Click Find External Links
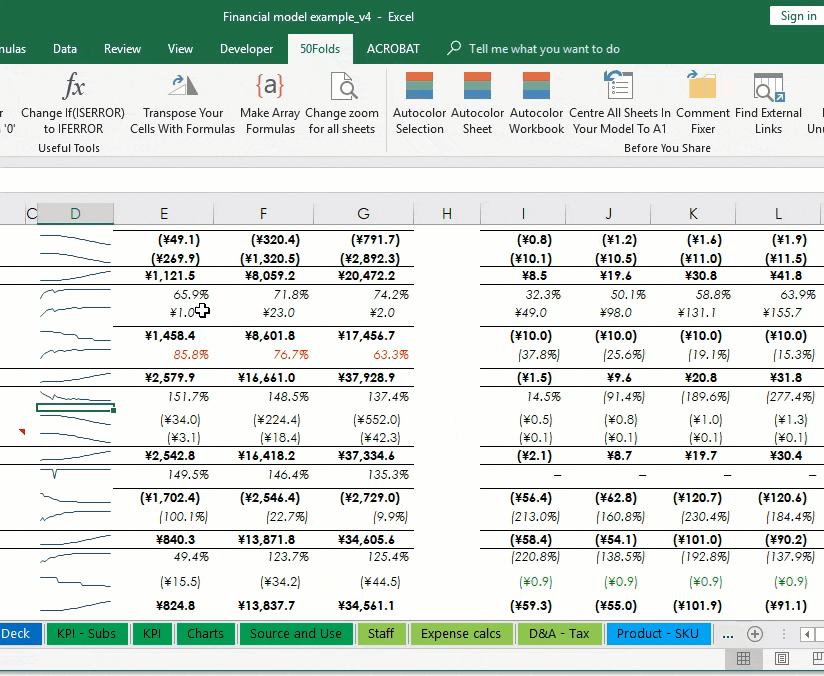Viewport: 824px width, 676px height. click(768, 103)
